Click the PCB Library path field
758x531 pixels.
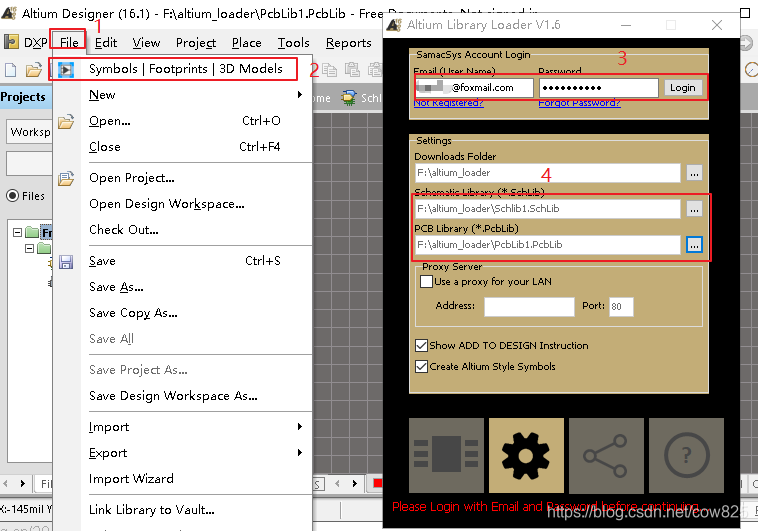coord(547,245)
